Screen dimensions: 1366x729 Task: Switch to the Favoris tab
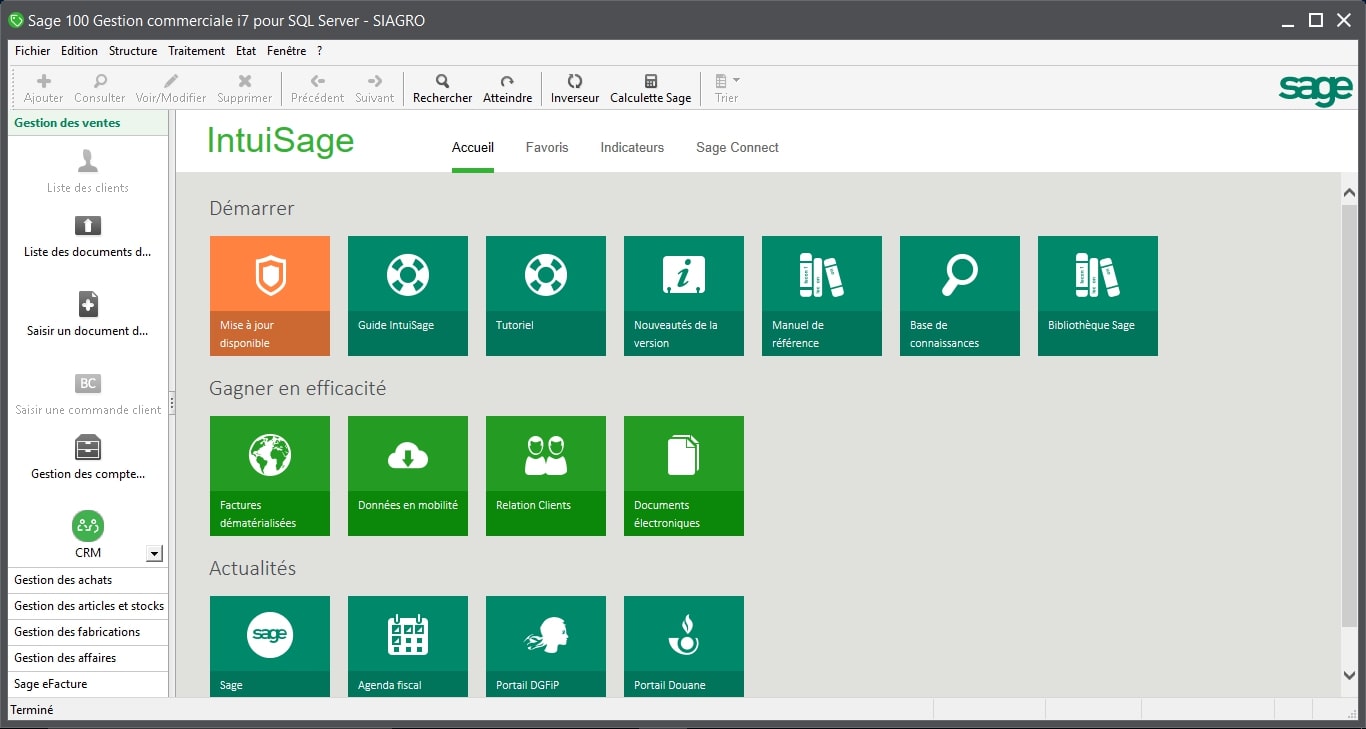click(x=547, y=147)
